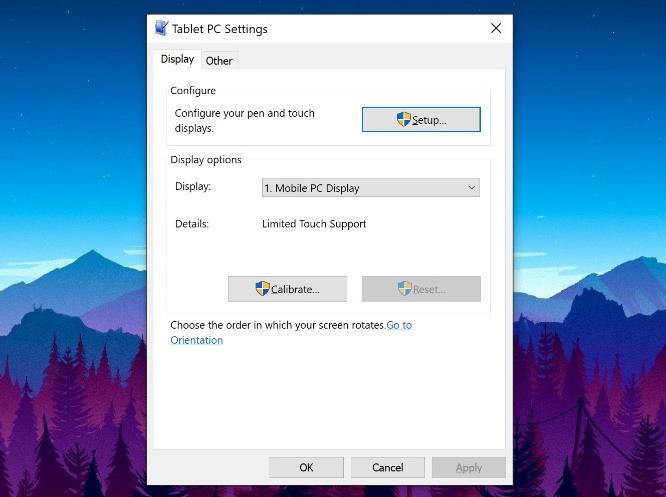Click the 'Display options' group label
Screen dimensions: 666x497
coord(206,160)
